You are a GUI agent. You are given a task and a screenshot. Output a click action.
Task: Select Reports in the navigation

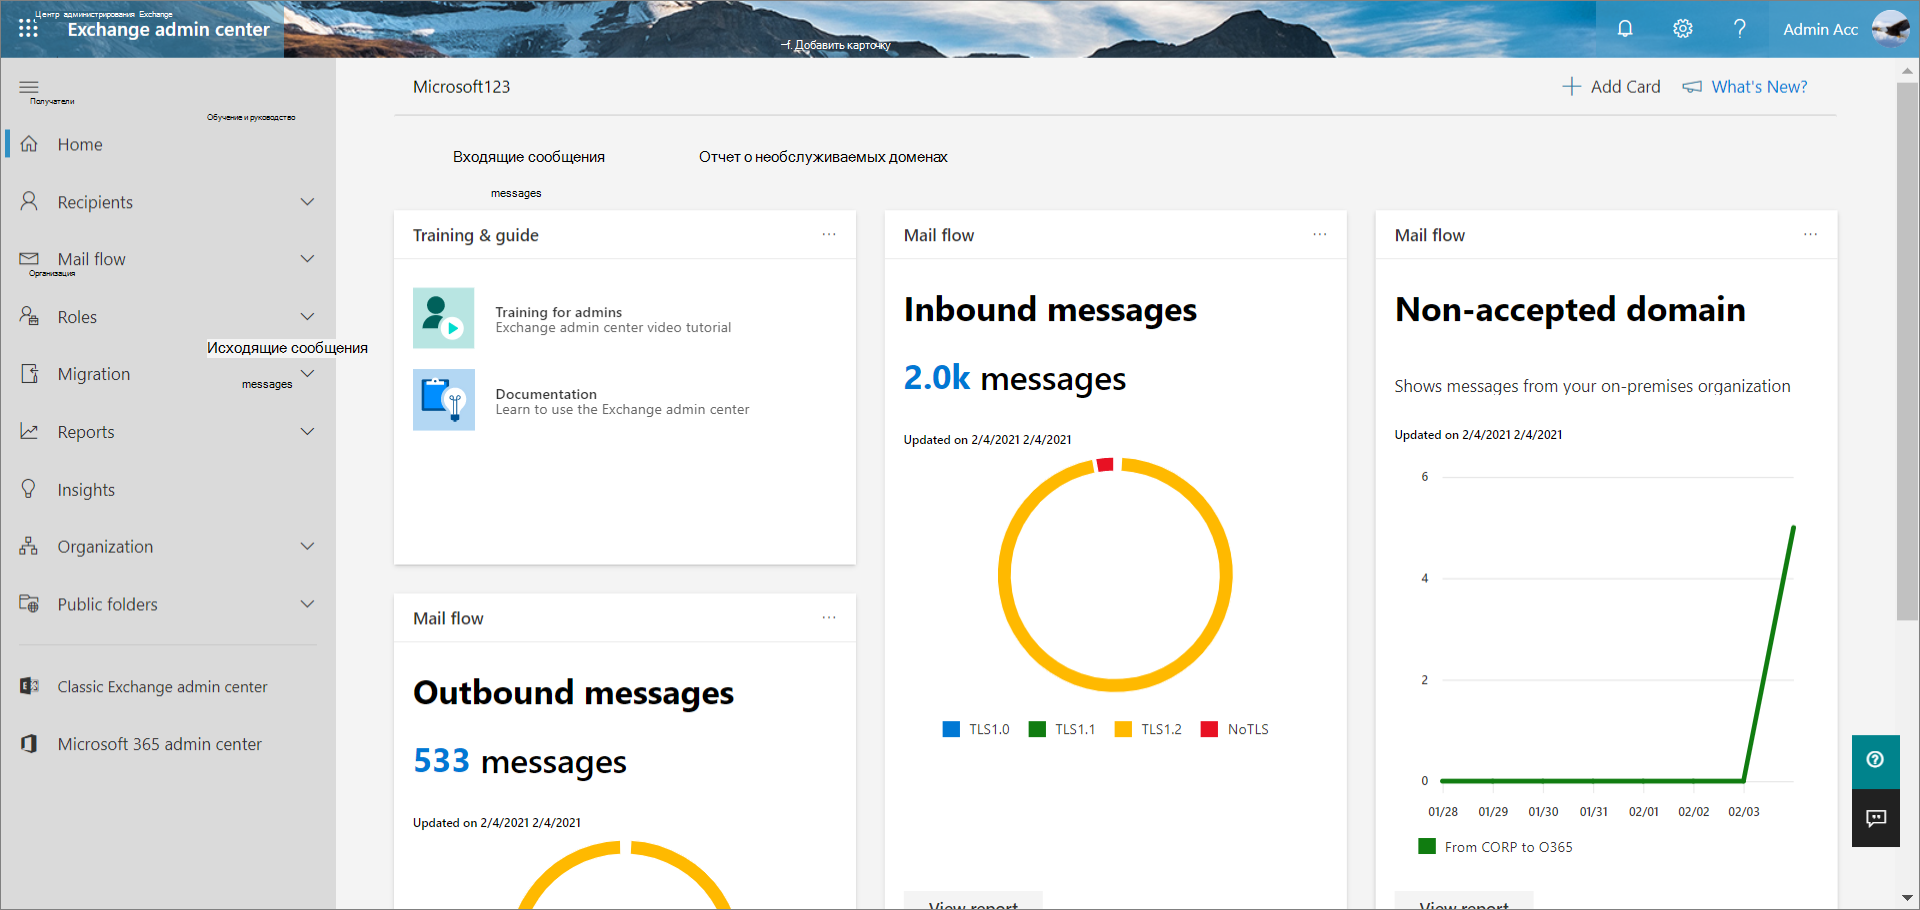(x=86, y=432)
